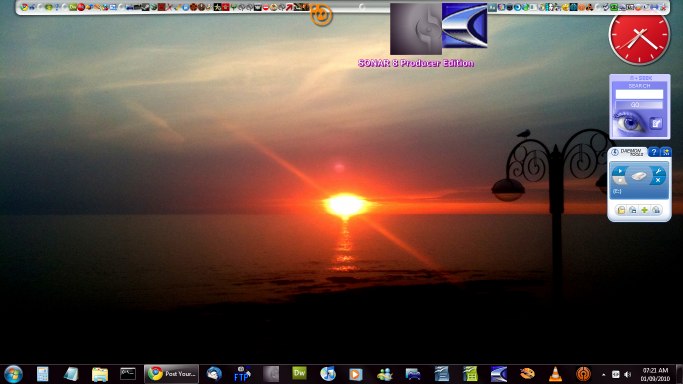Click the green Dw icon in top dock
Screen dimensions: 683x384
pos(73,7)
